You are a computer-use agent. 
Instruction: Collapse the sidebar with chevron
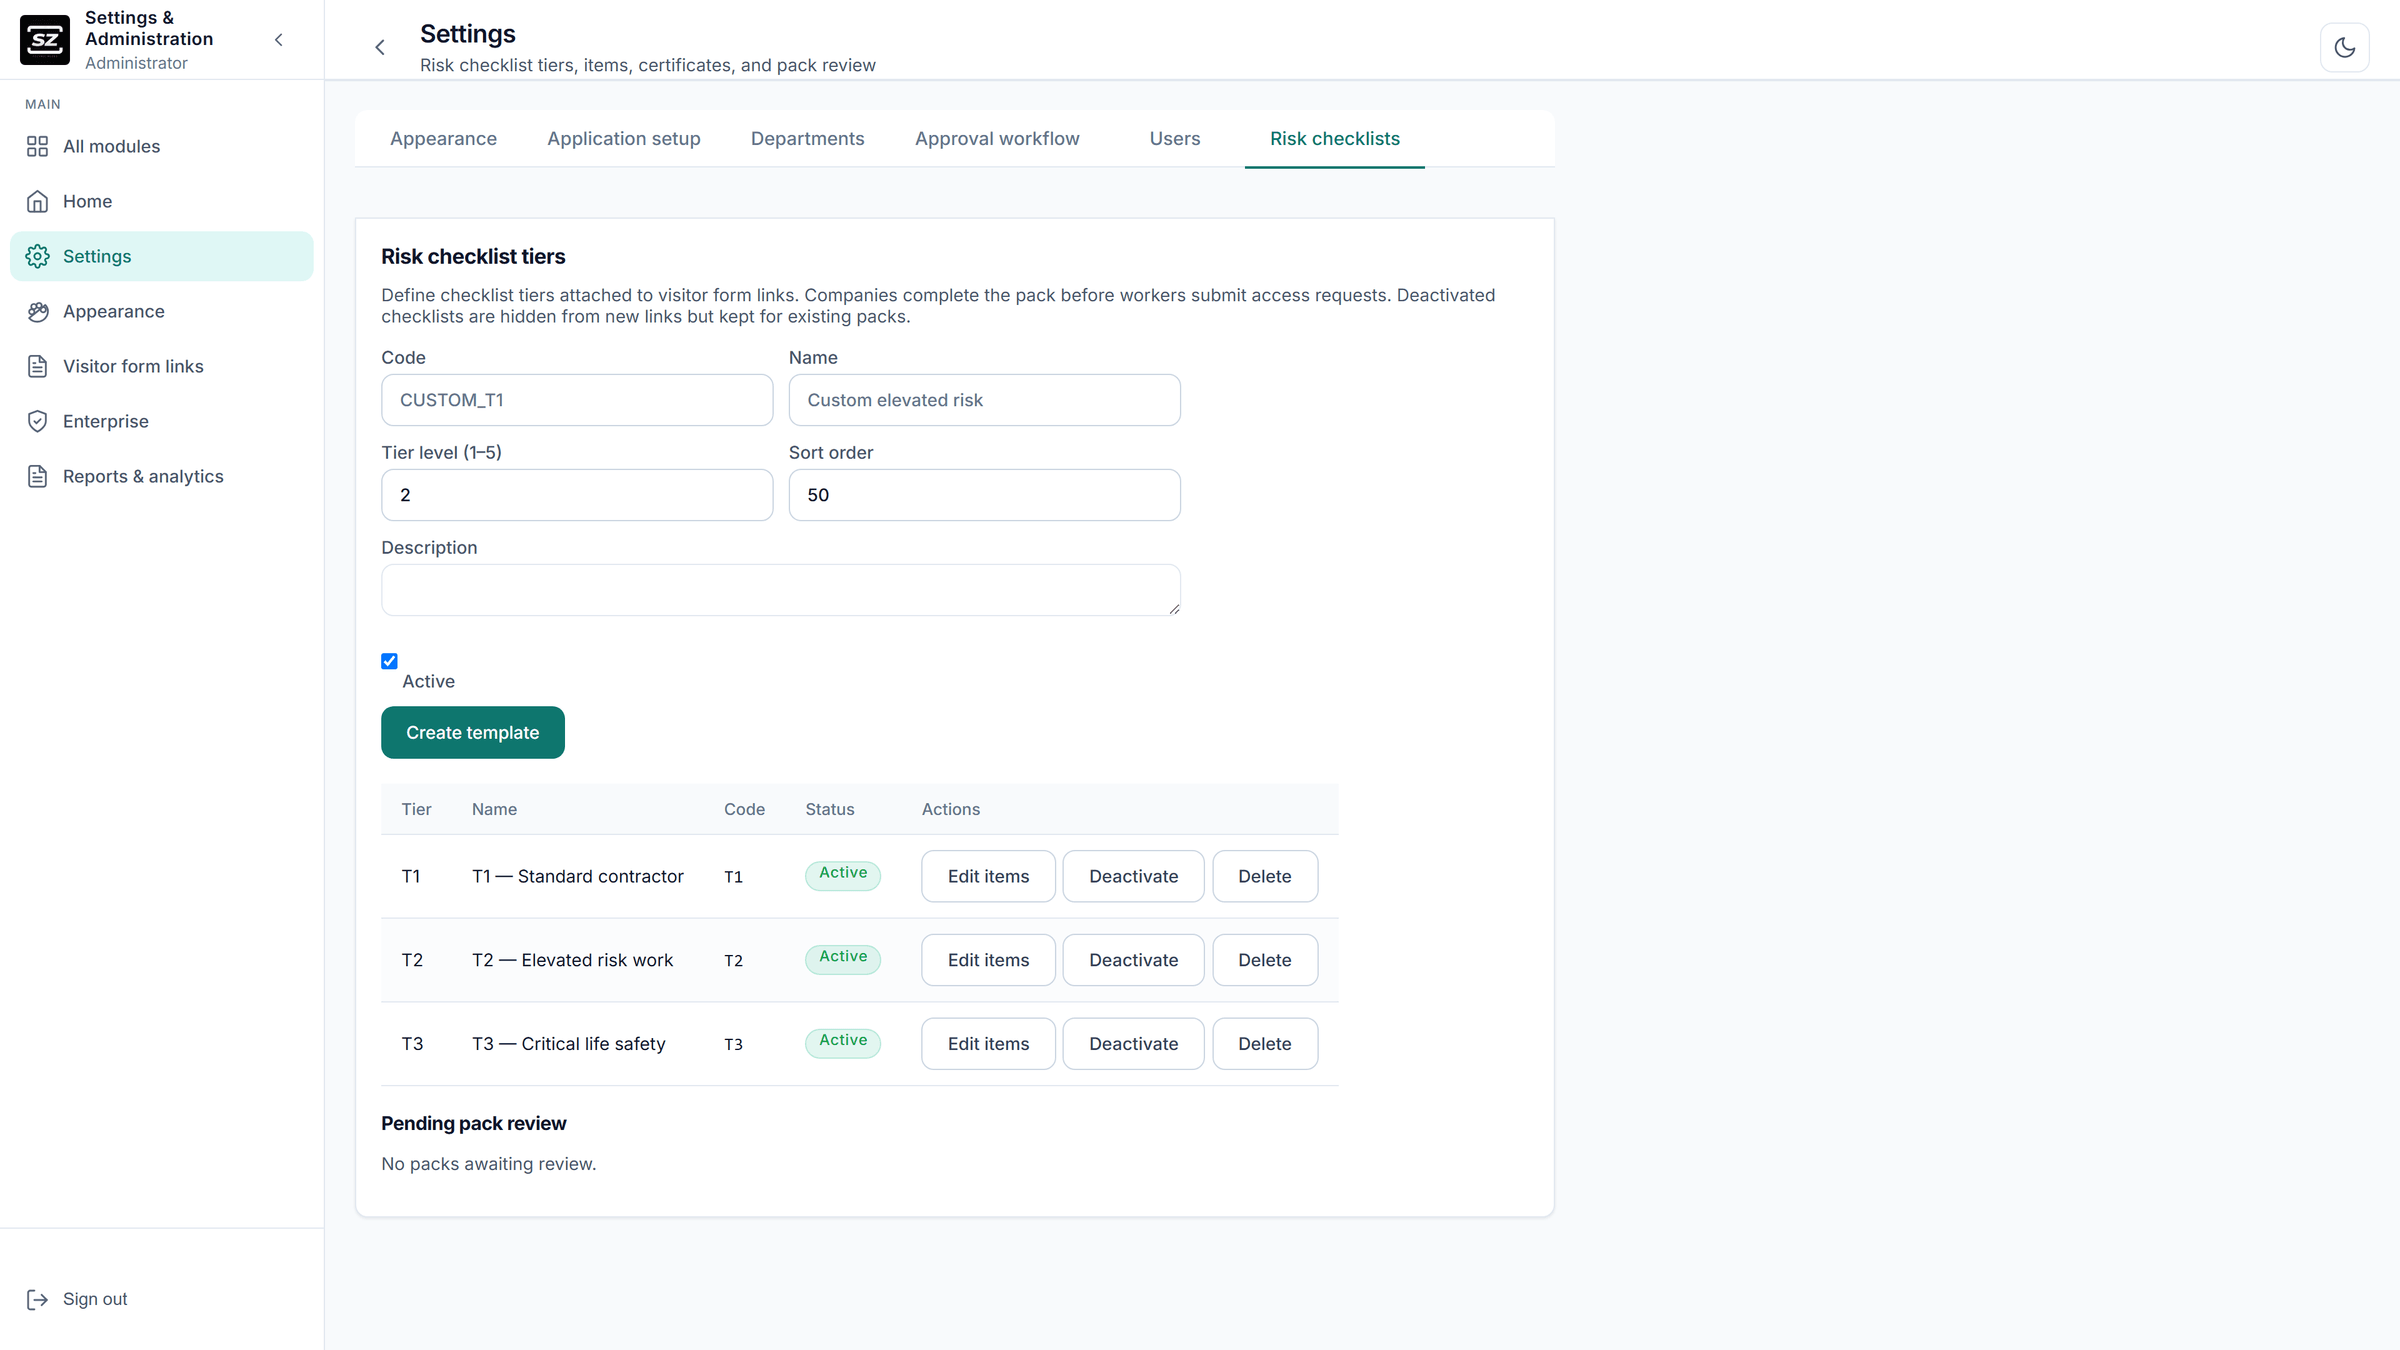pyautogui.click(x=279, y=40)
